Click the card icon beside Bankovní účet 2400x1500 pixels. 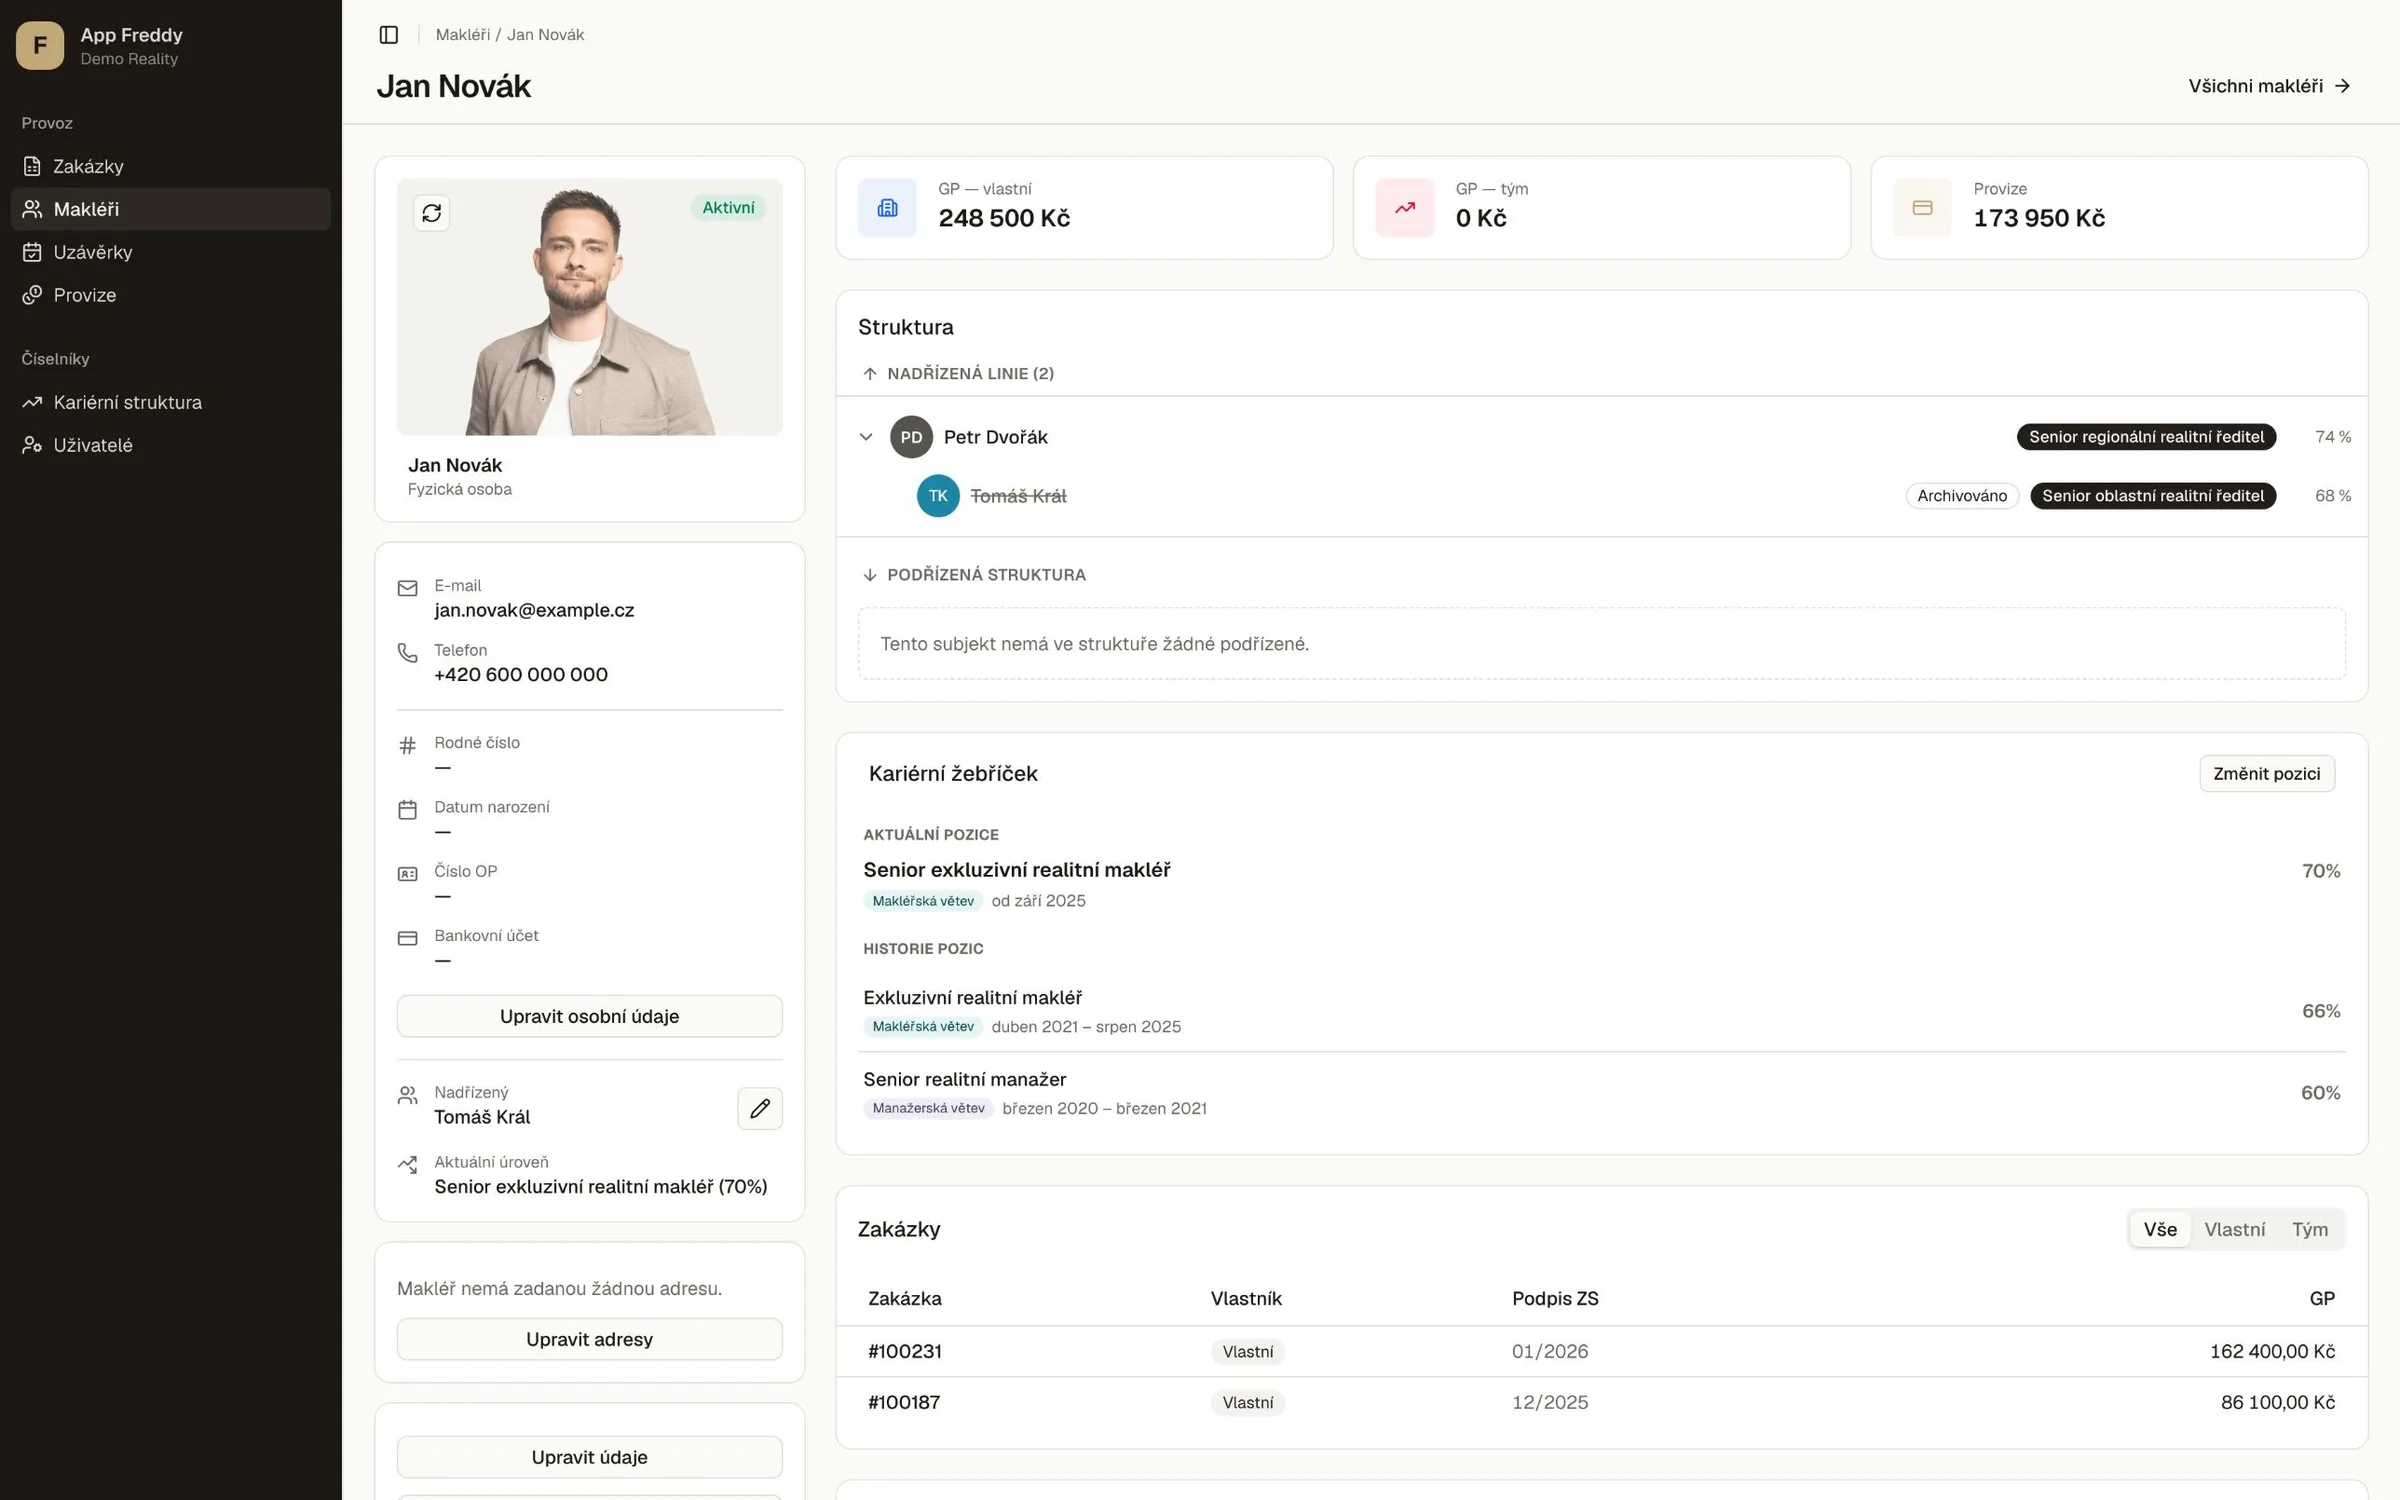407,938
